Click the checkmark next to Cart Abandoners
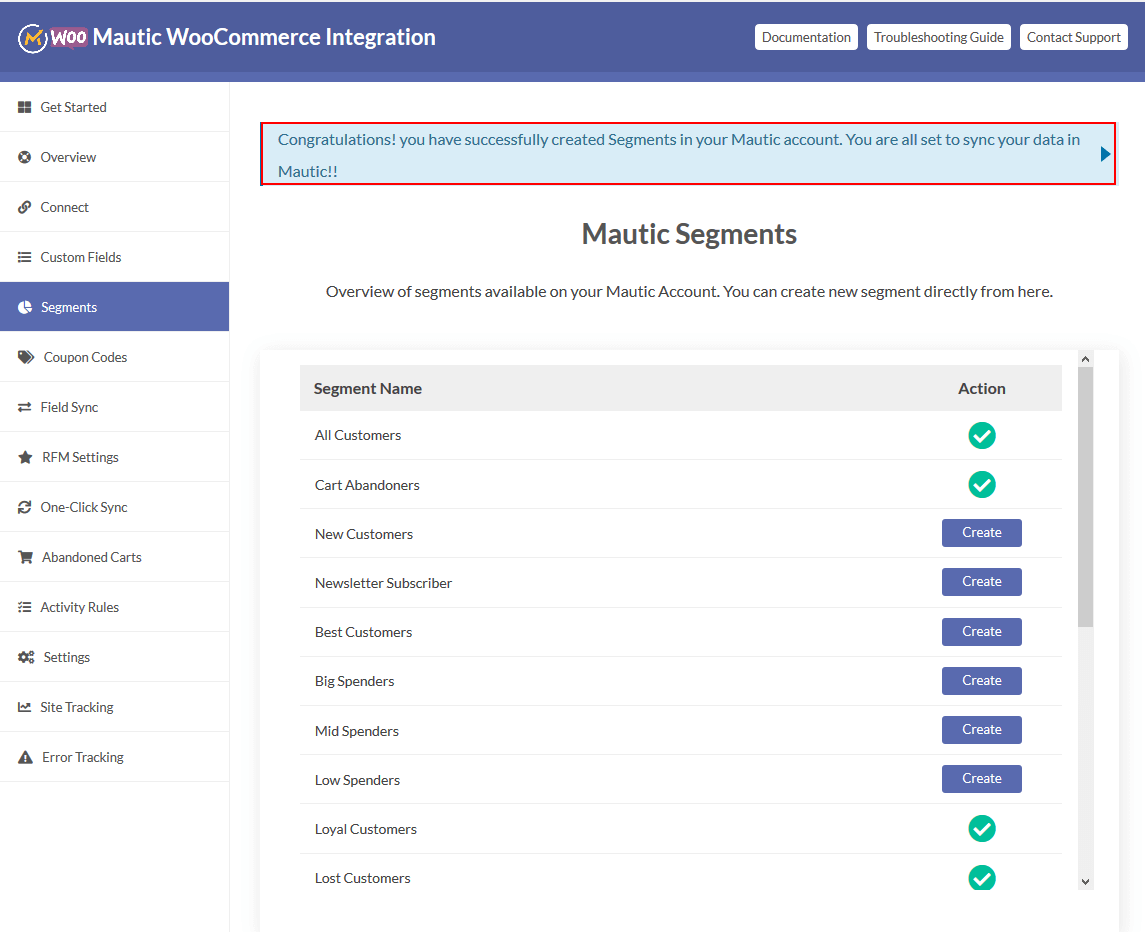 click(981, 484)
